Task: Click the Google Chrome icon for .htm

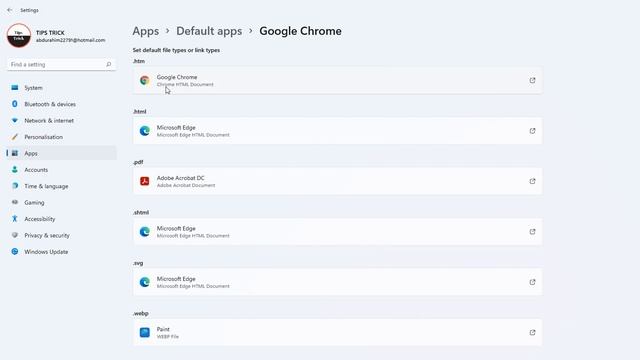Action: coord(144,80)
